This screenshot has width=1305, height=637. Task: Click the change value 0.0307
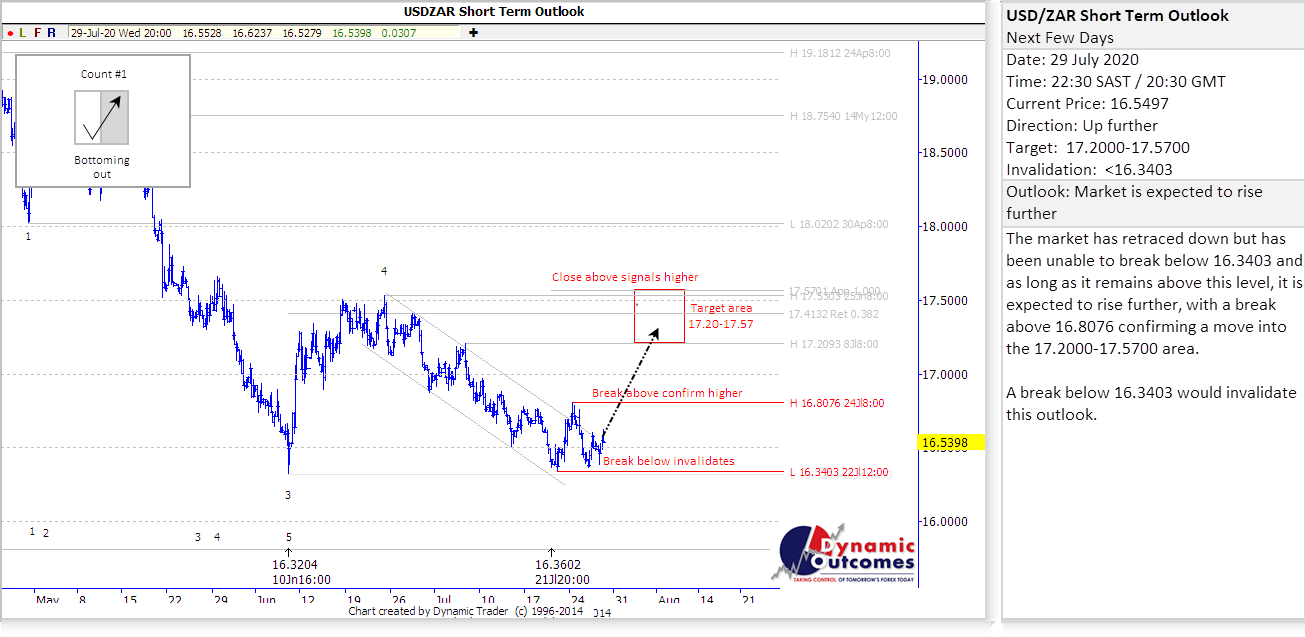click(x=397, y=32)
